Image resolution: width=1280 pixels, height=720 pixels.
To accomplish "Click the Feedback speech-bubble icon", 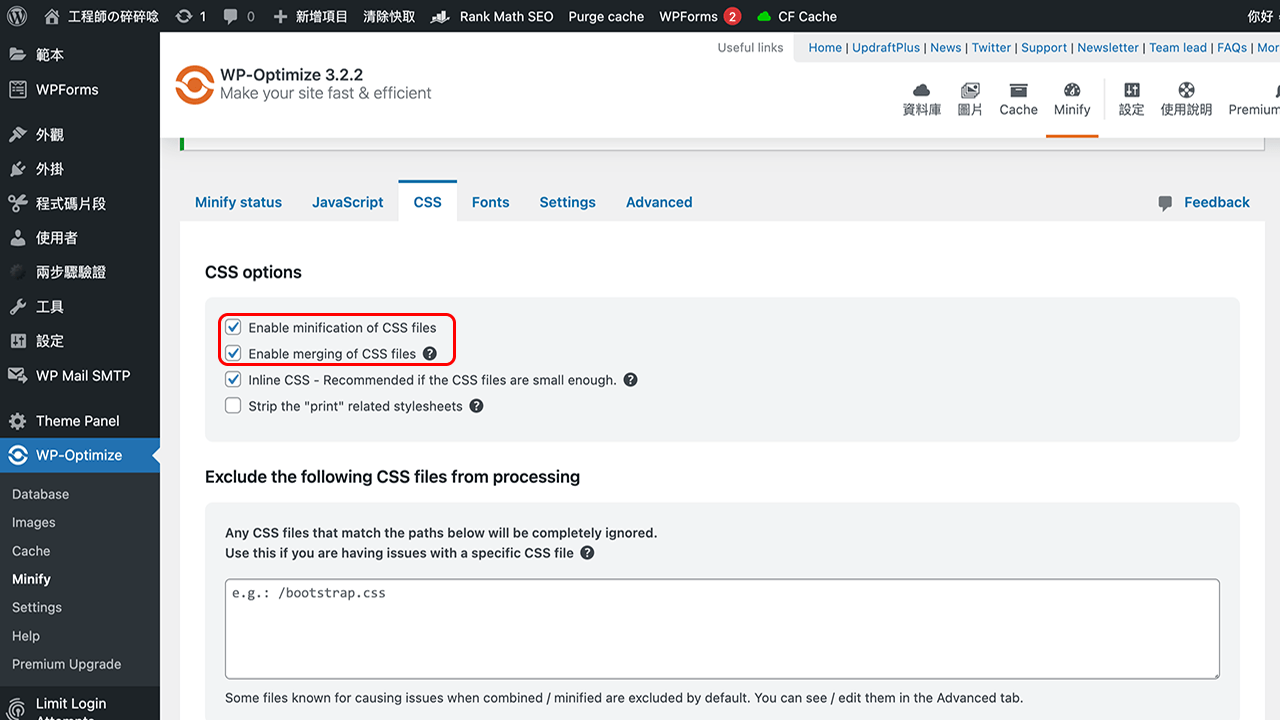I will (x=1164, y=202).
